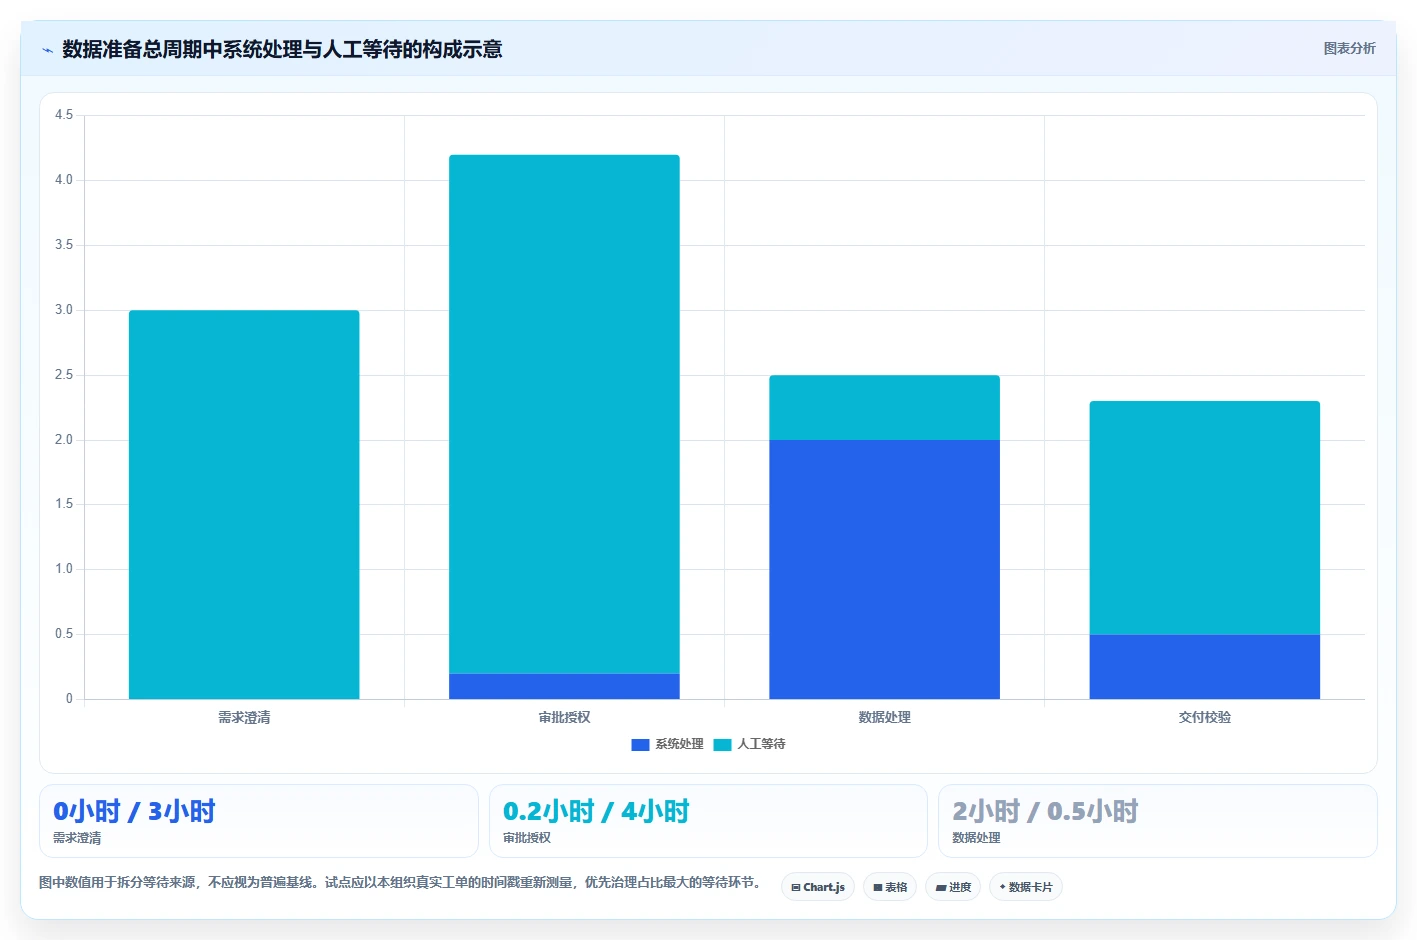Click the 交付校验 cyan waiting segment
This screenshot has height=940, width=1417.
[1204, 518]
